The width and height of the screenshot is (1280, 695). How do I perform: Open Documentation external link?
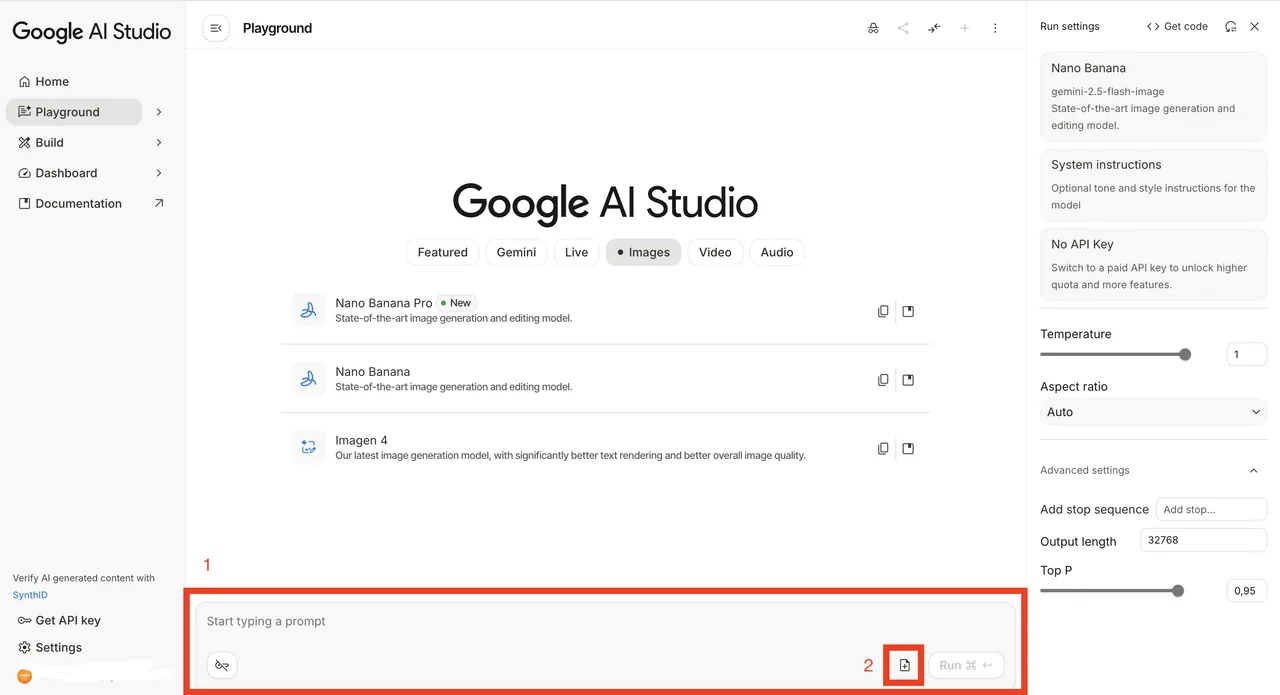[92, 203]
